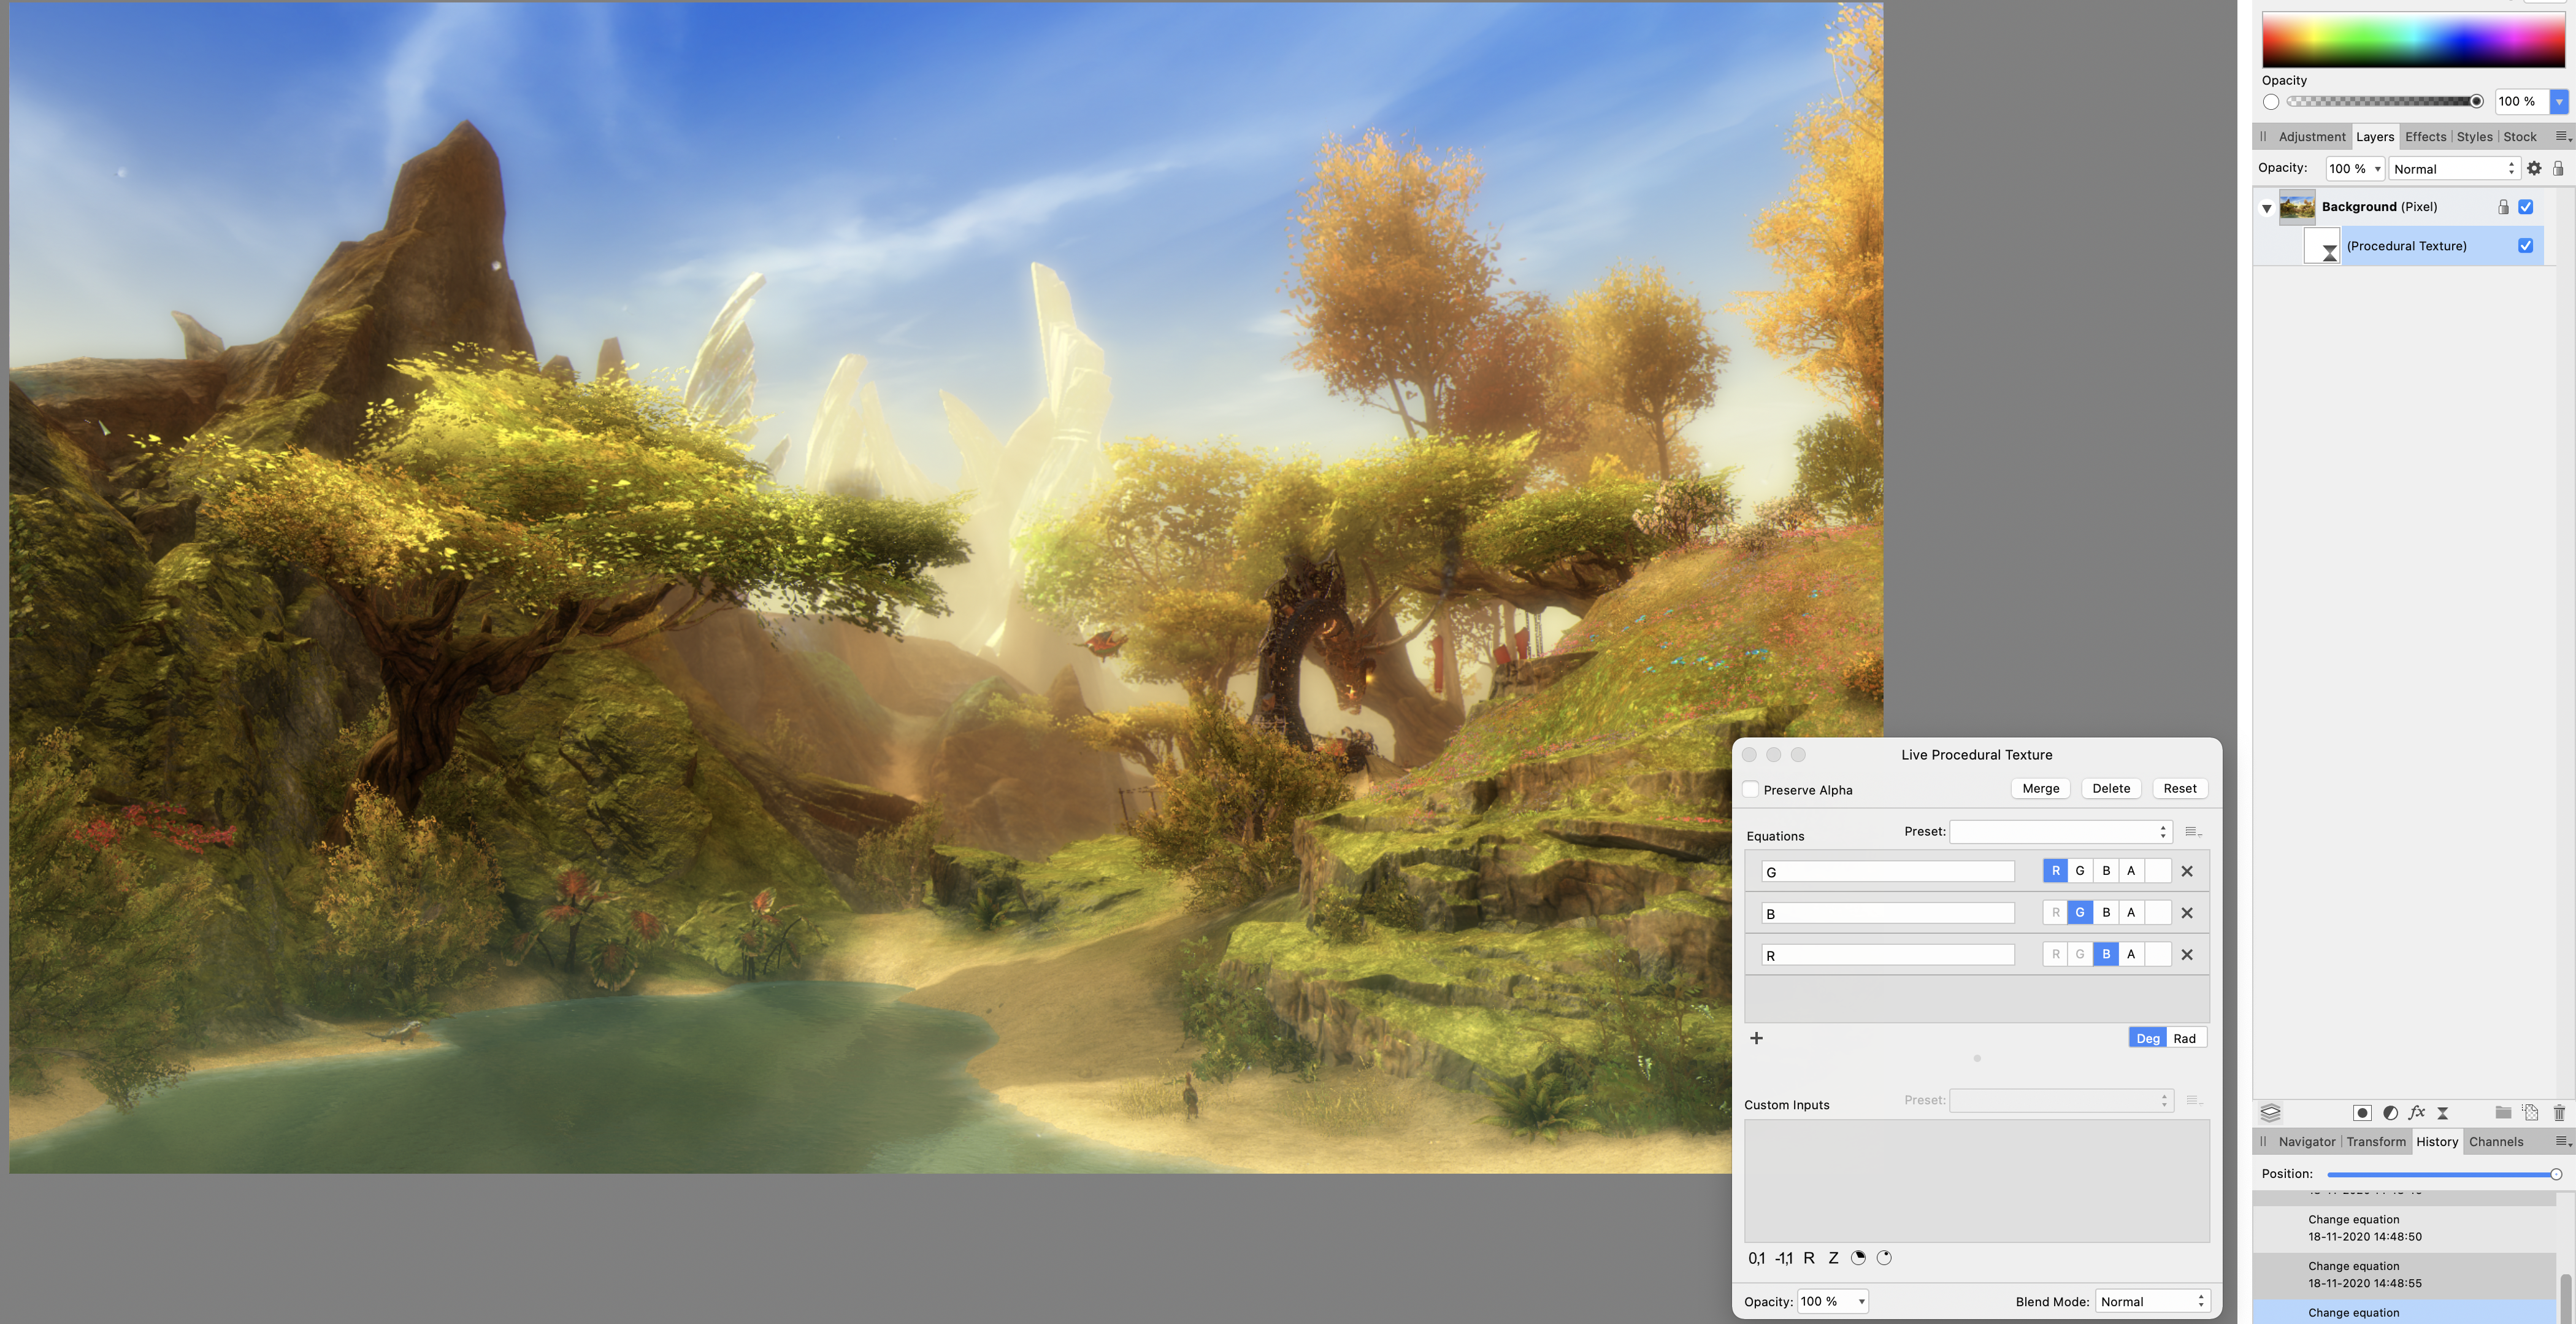
Task: Open the Equations preset options menu icon
Action: (2193, 832)
